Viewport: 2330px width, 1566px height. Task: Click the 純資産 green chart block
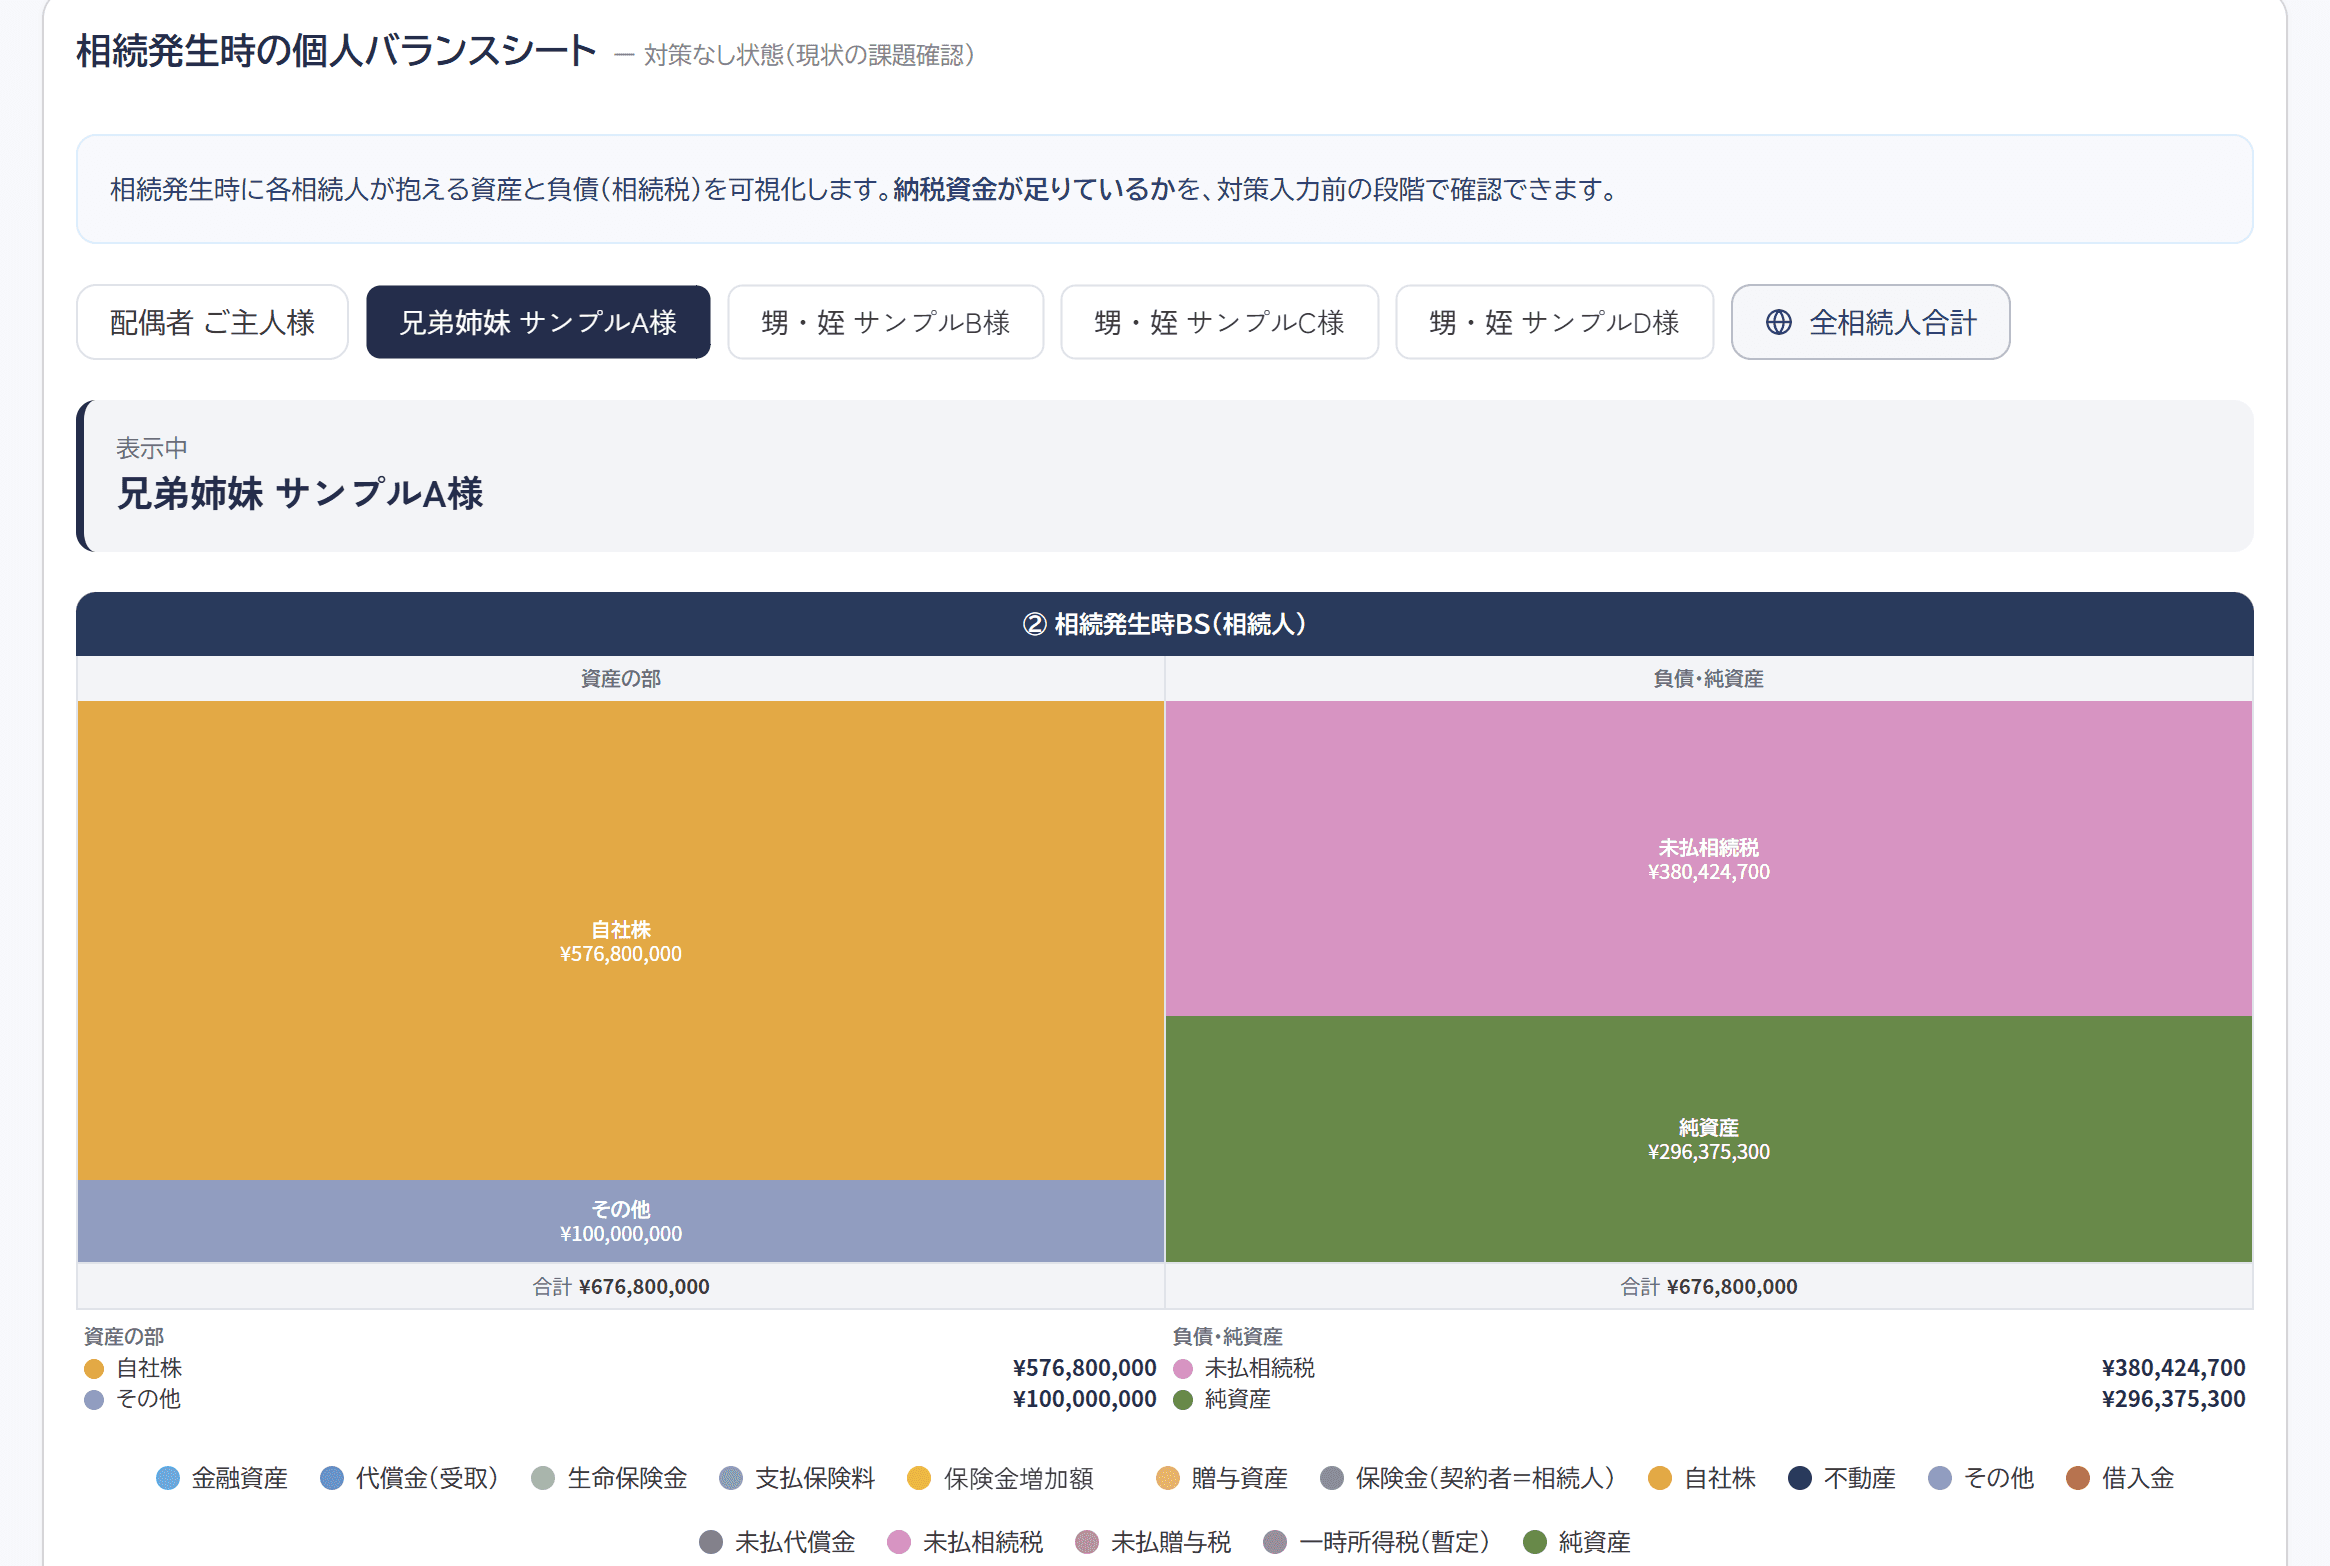1708,1139
